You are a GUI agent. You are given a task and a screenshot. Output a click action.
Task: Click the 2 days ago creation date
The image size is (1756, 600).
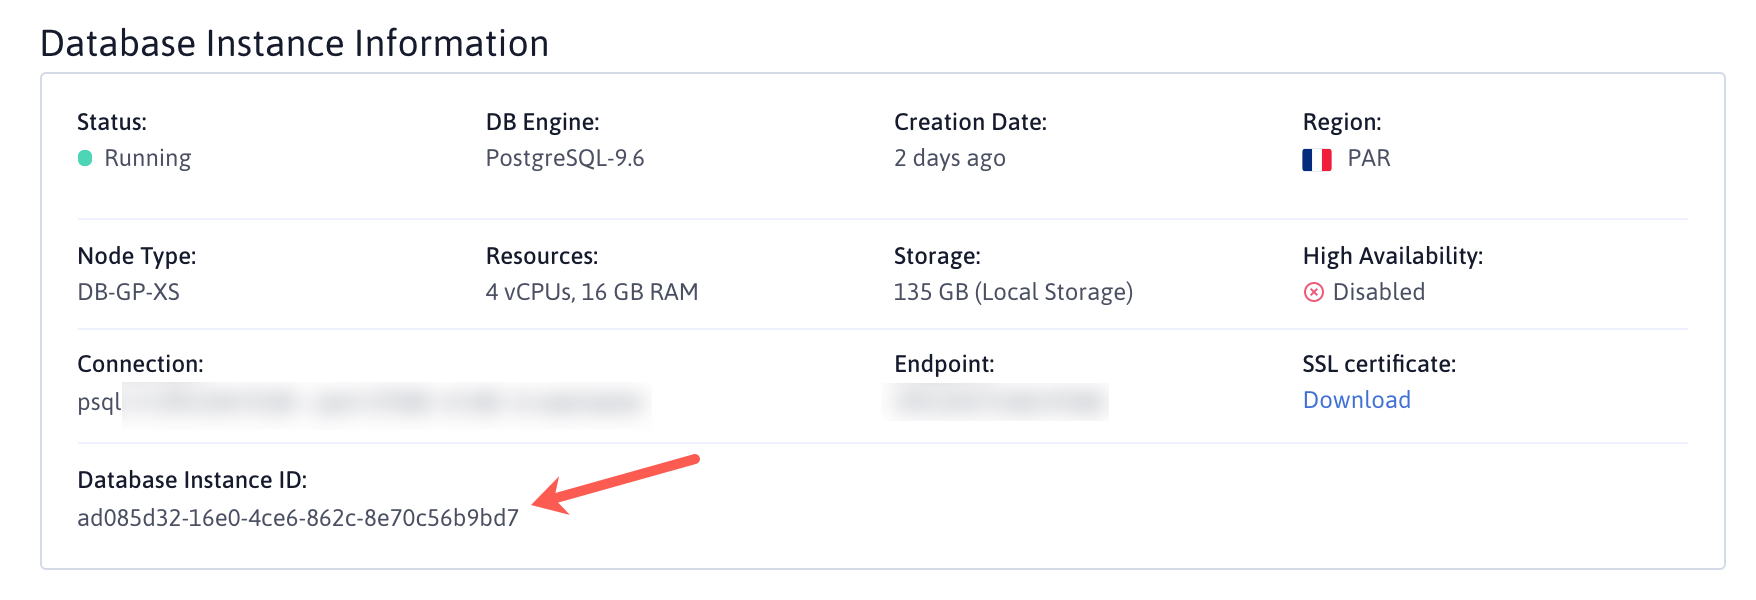pos(949,158)
